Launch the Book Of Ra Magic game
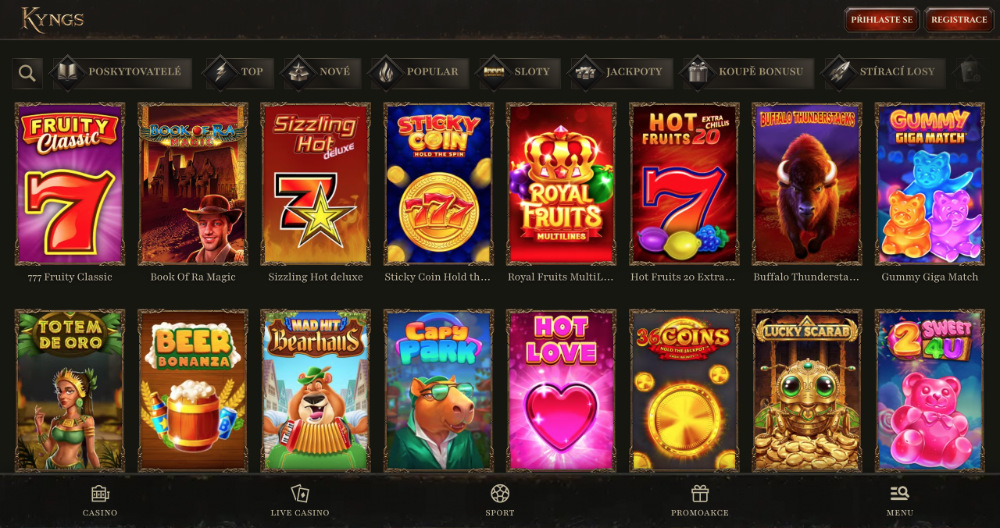This screenshot has height=528, width=1000. pyautogui.click(x=193, y=184)
